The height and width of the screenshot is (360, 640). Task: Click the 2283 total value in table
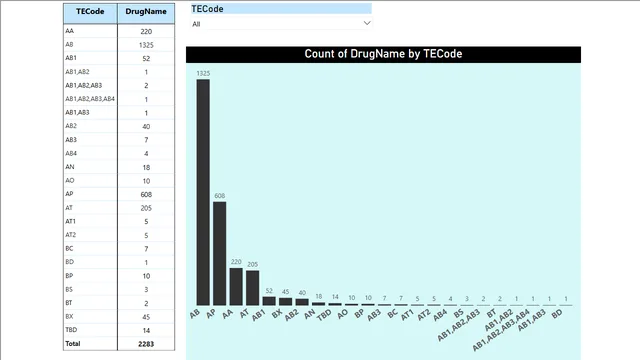click(146, 344)
